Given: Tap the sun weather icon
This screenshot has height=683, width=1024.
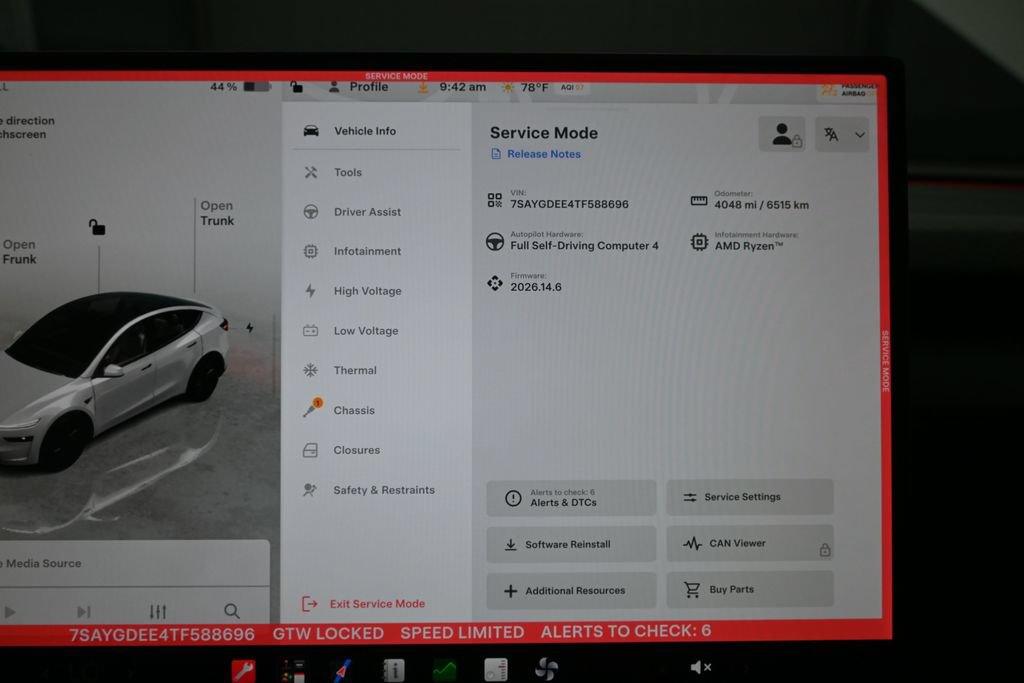Looking at the screenshot, I should pyautogui.click(x=507, y=87).
